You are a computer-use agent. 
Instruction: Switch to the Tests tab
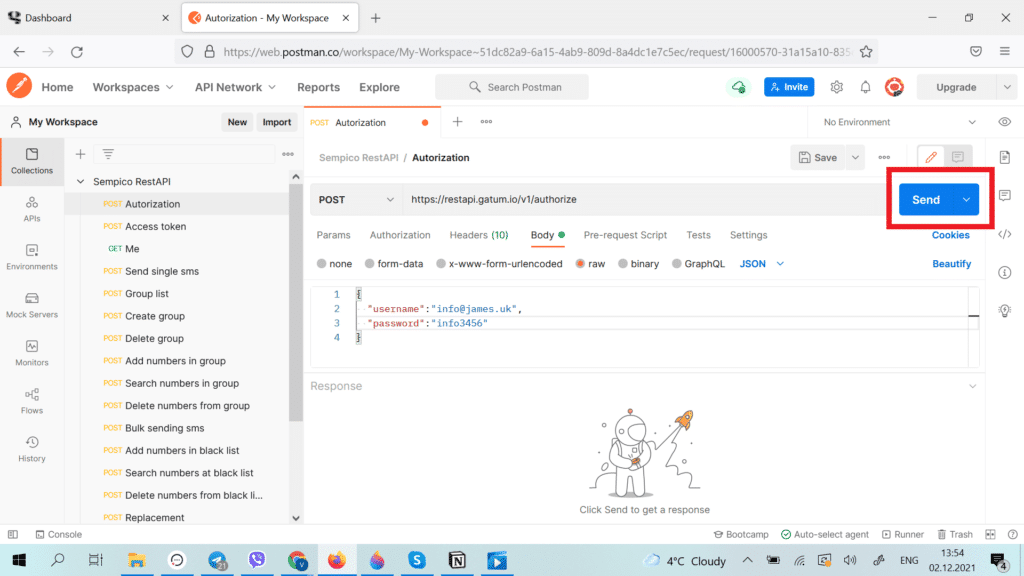click(698, 234)
